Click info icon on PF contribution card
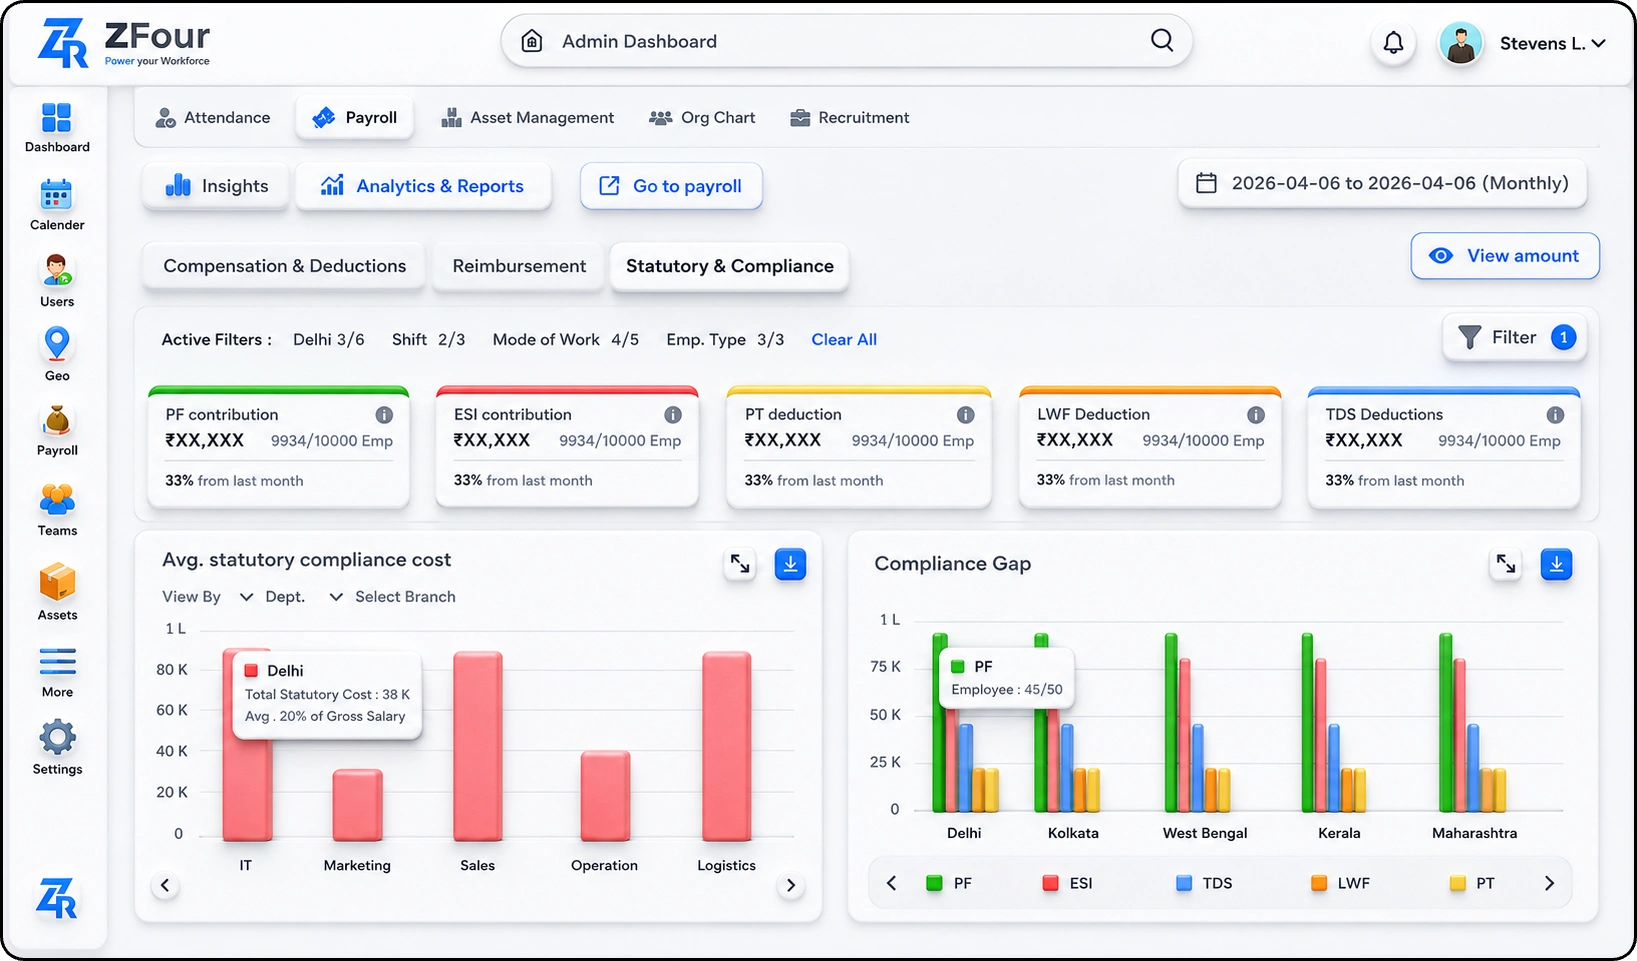The width and height of the screenshot is (1637, 961). point(384,415)
